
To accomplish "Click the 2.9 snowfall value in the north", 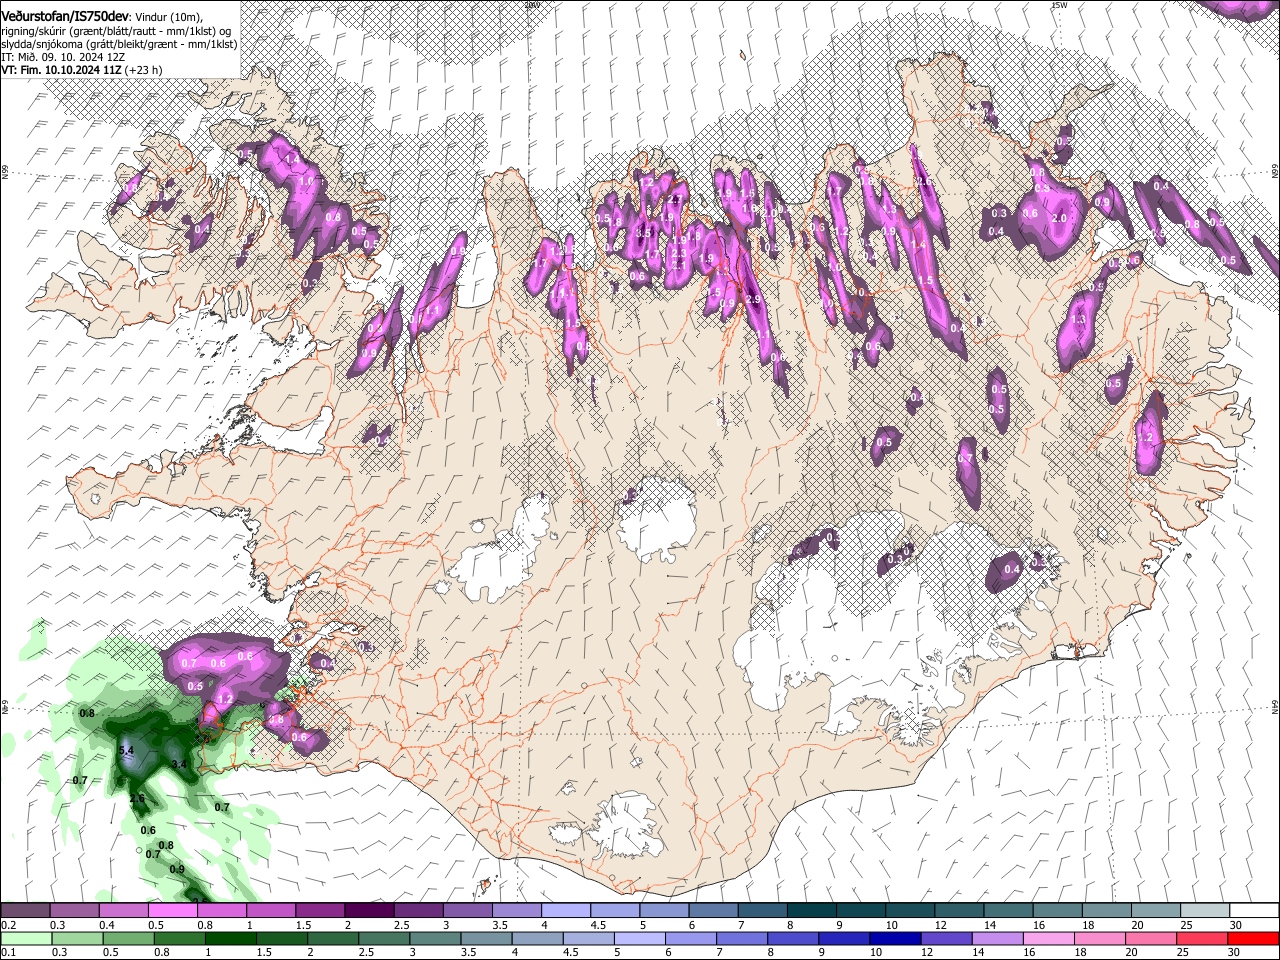I will (753, 300).
